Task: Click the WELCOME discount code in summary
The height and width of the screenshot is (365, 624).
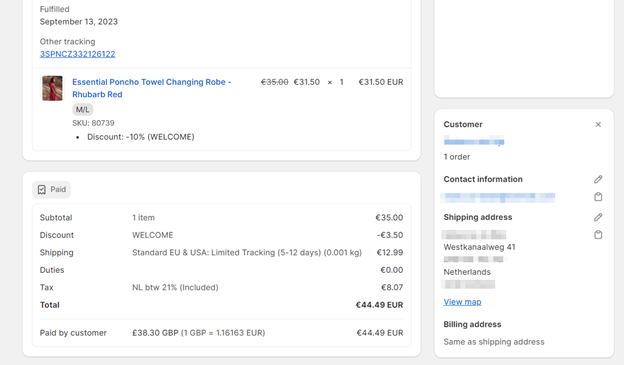Action: (152, 235)
